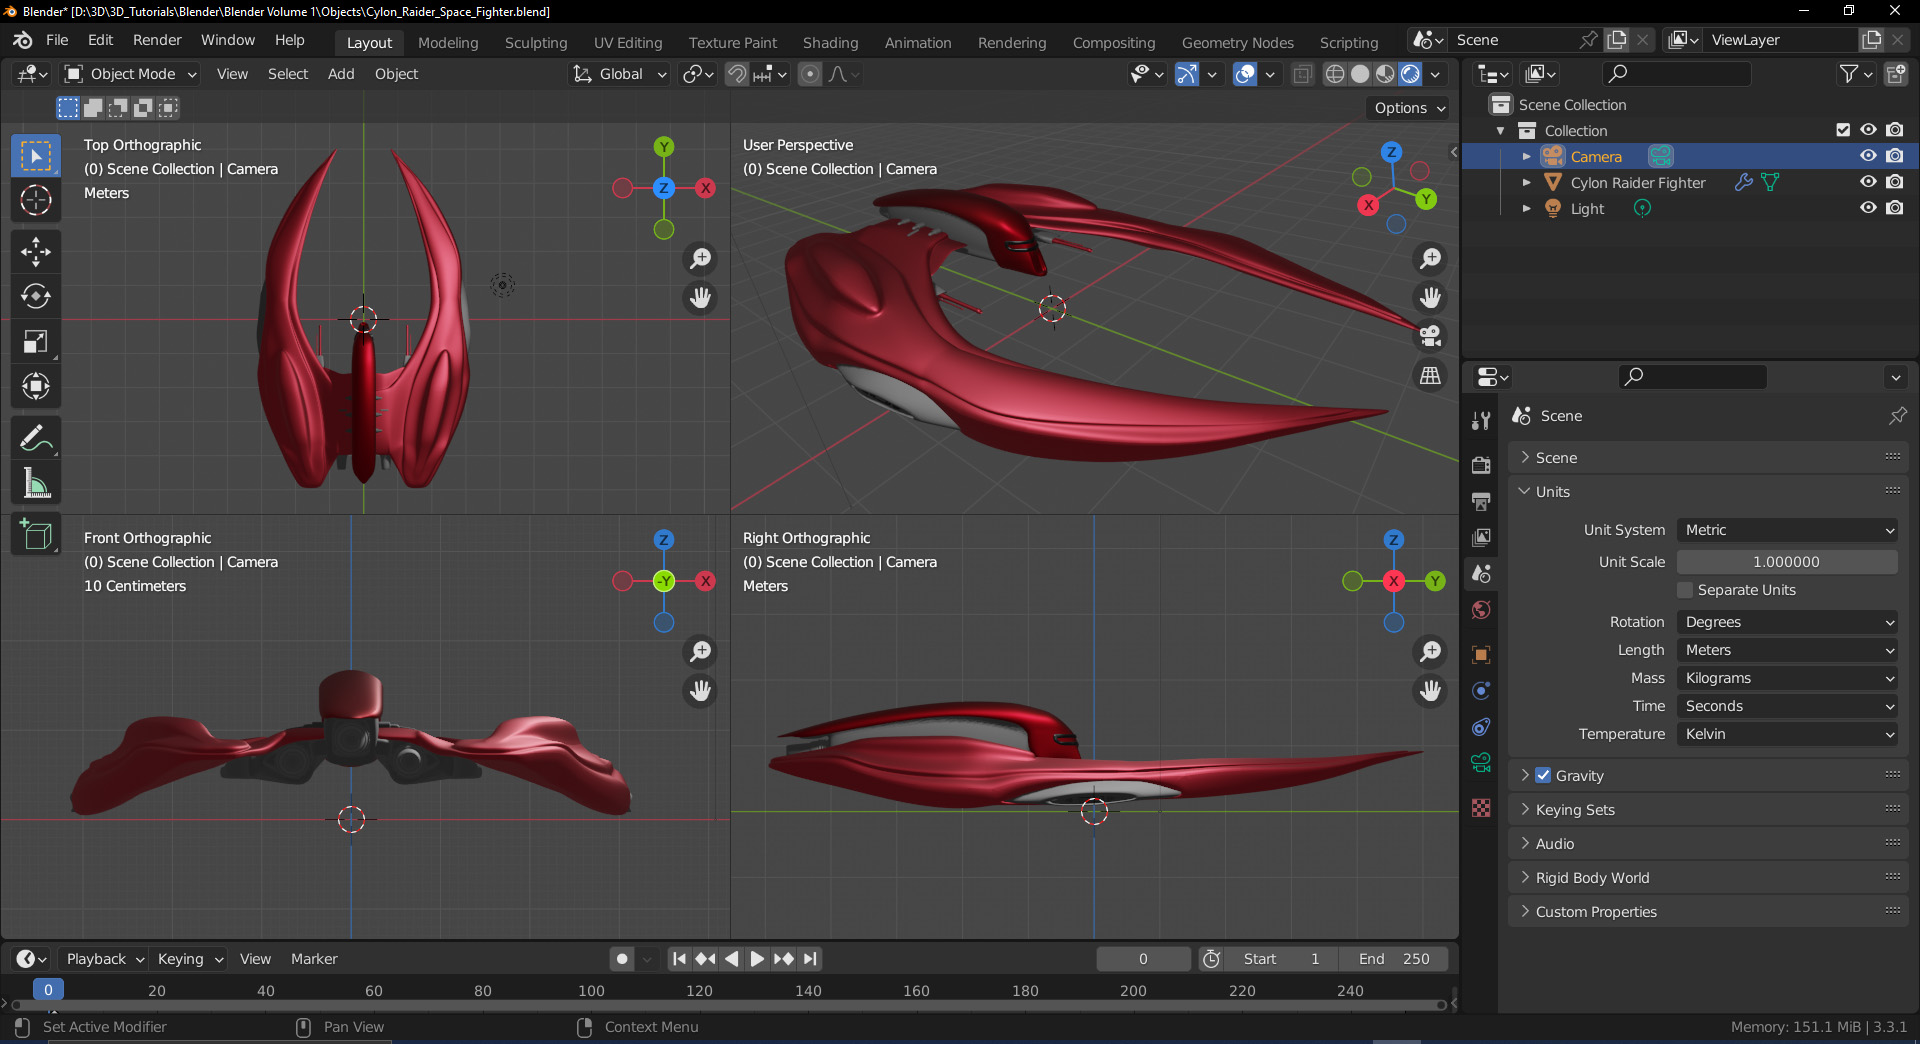Toggle snapping with the magnet icon
The height and width of the screenshot is (1044, 1920).
(737, 74)
